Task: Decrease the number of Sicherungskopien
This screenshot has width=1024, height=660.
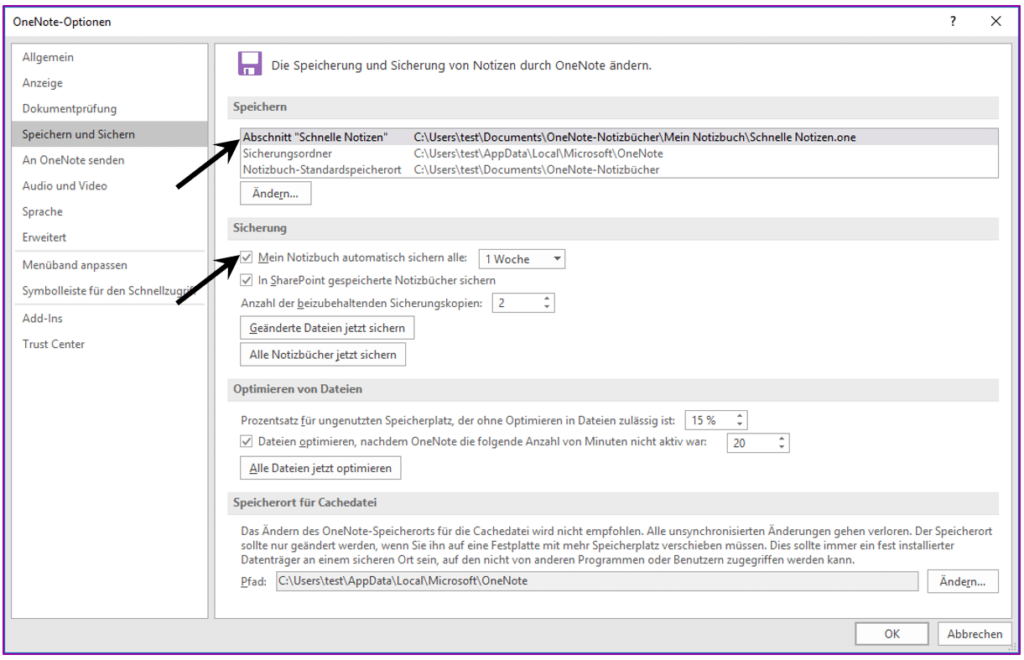Action: tap(547, 307)
